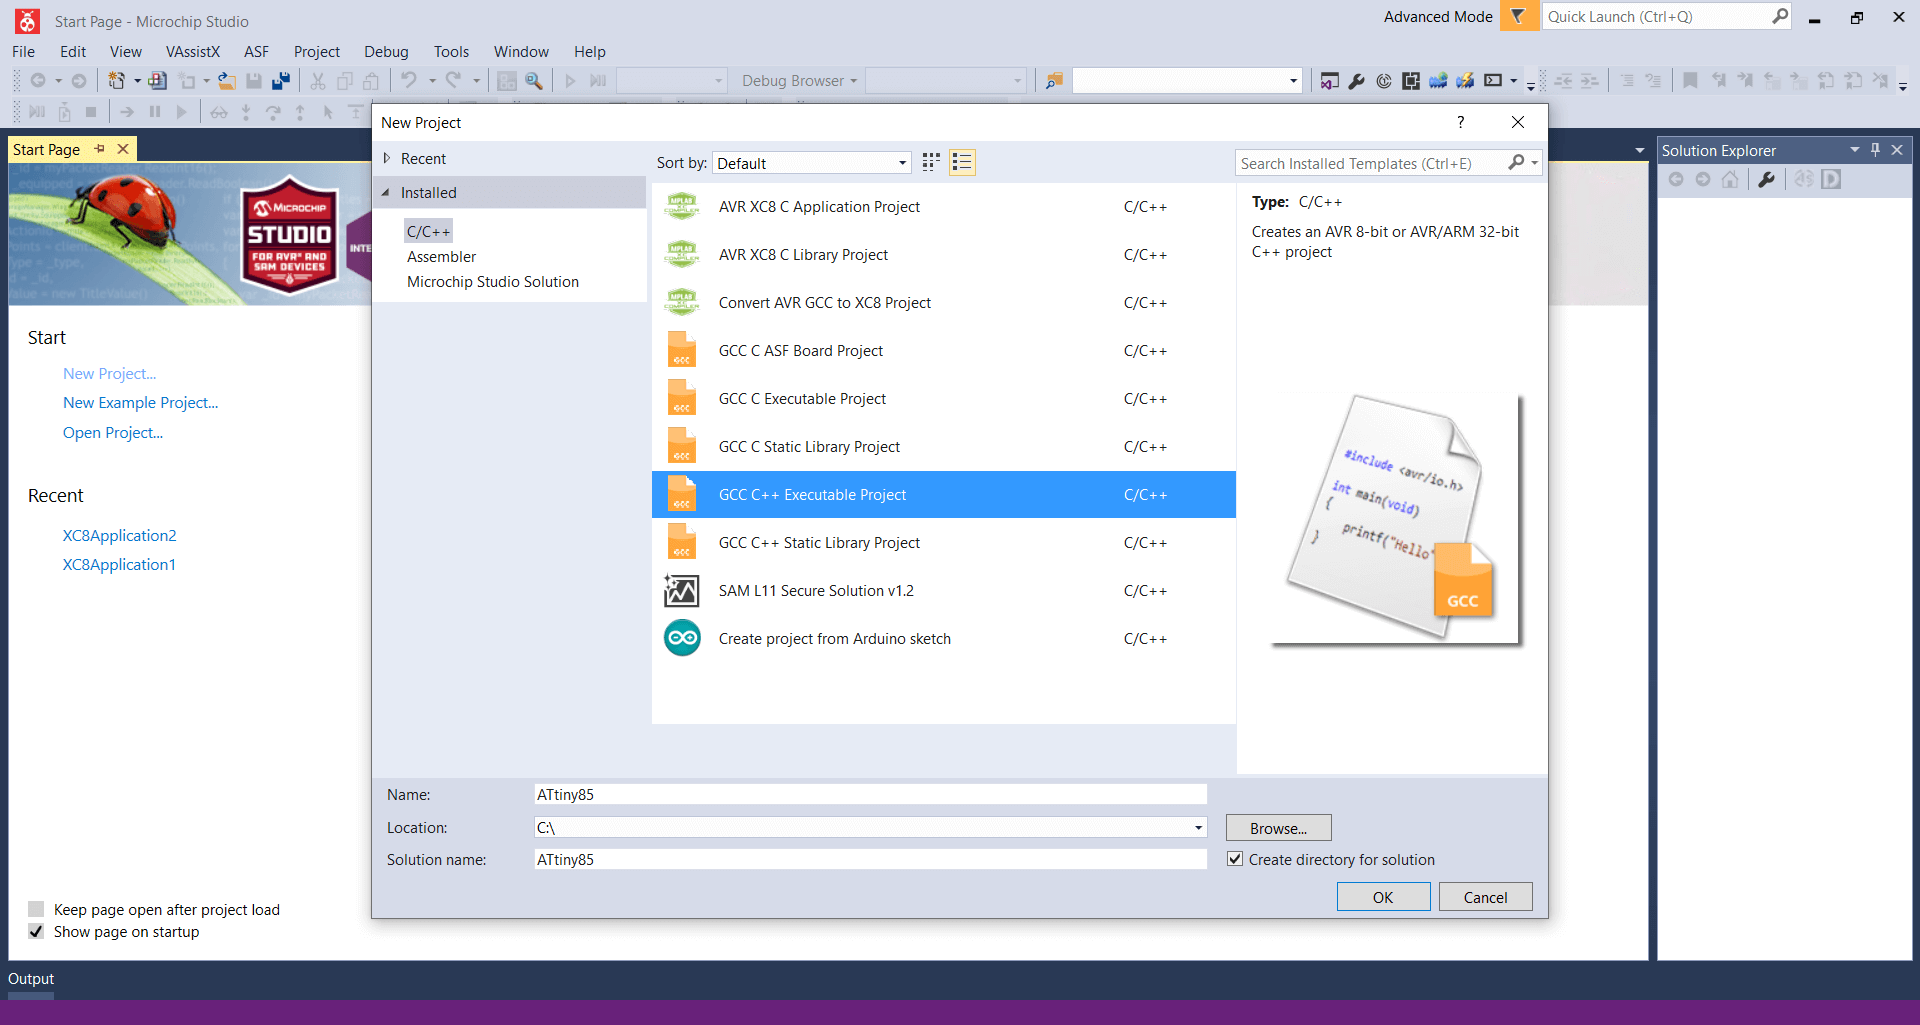Open the Tools menu

[451, 52]
